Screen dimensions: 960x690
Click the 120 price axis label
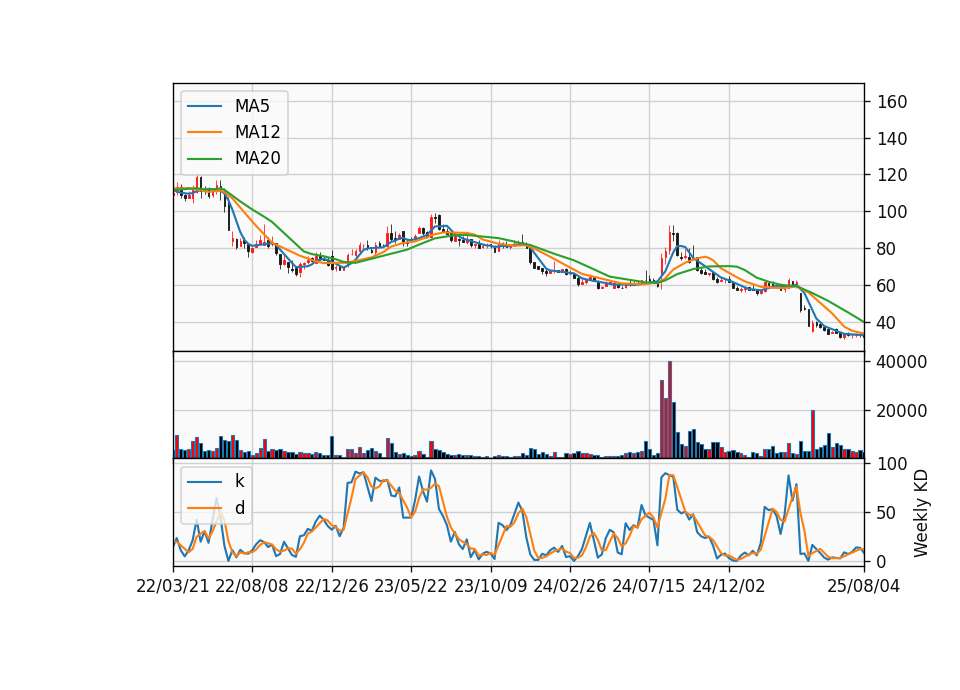tap(892, 175)
